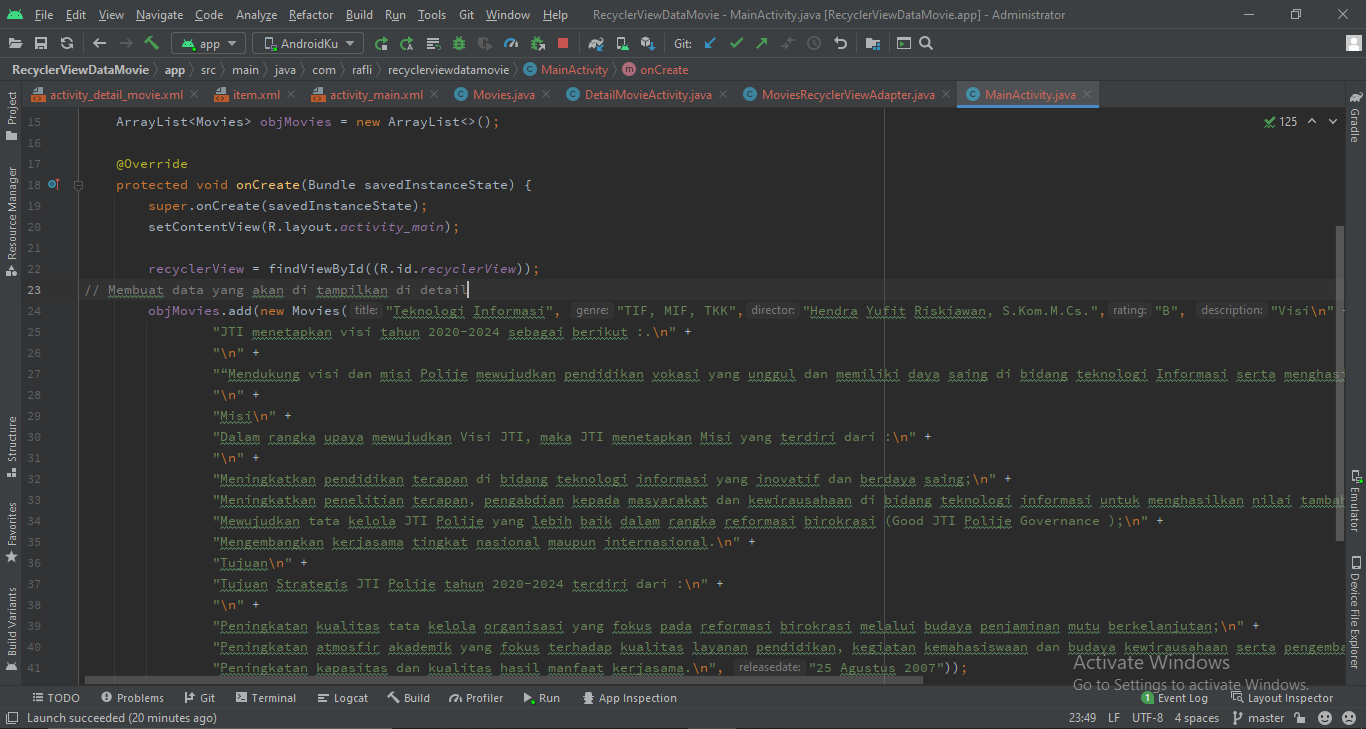Expand inspection widget up chevron
The image size is (1366, 729).
[1312, 121]
